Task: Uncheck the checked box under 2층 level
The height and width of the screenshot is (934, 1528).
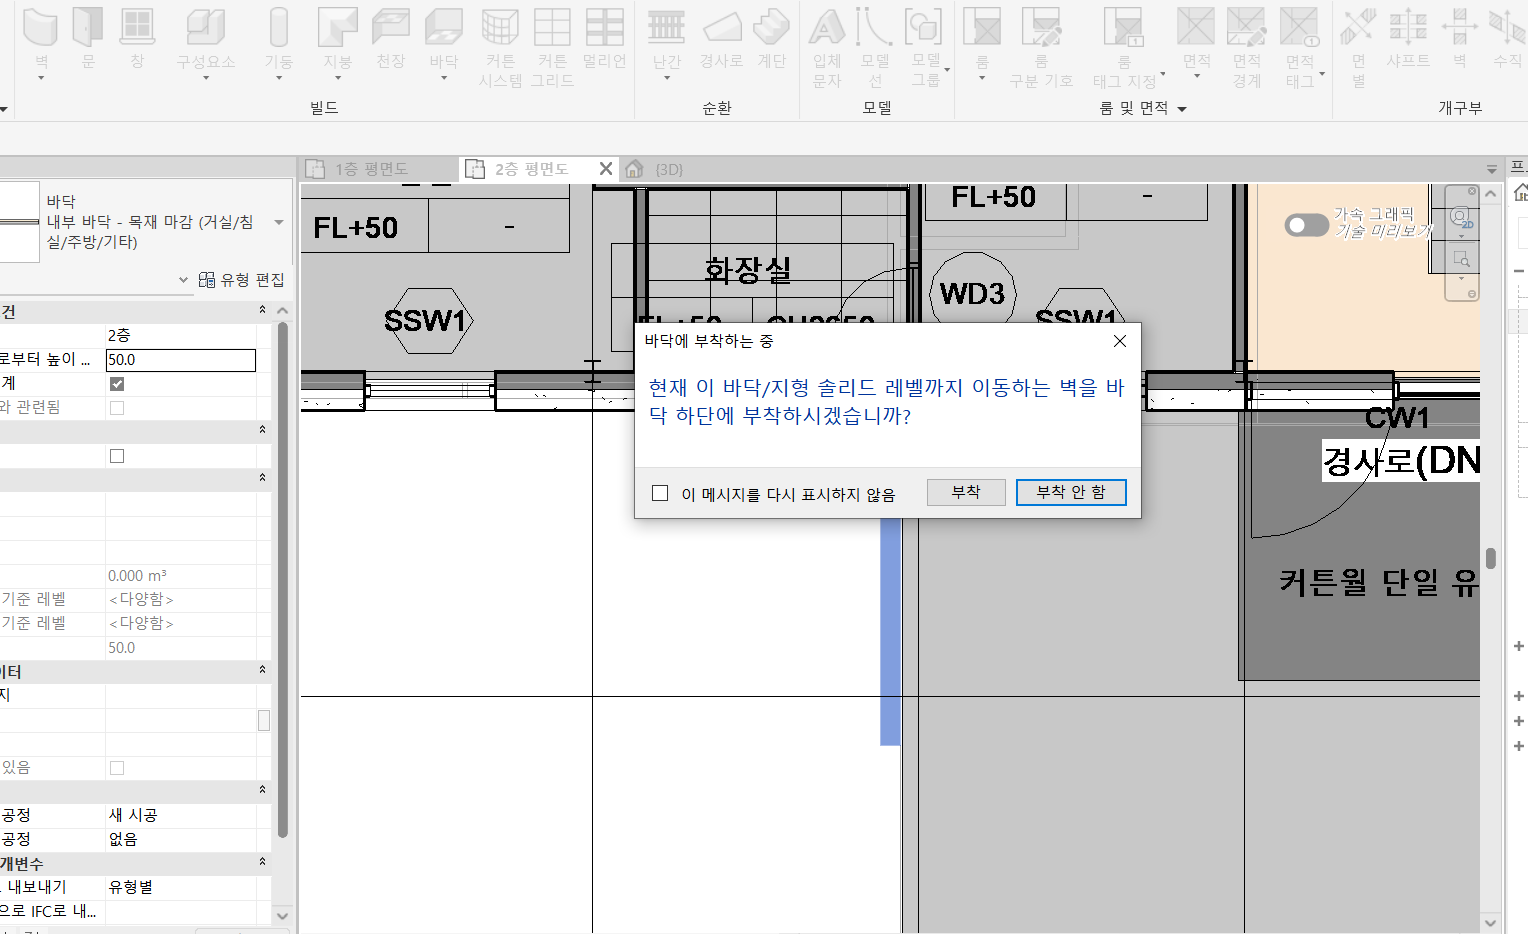Action: pyautogui.click(x=117, y=384)
